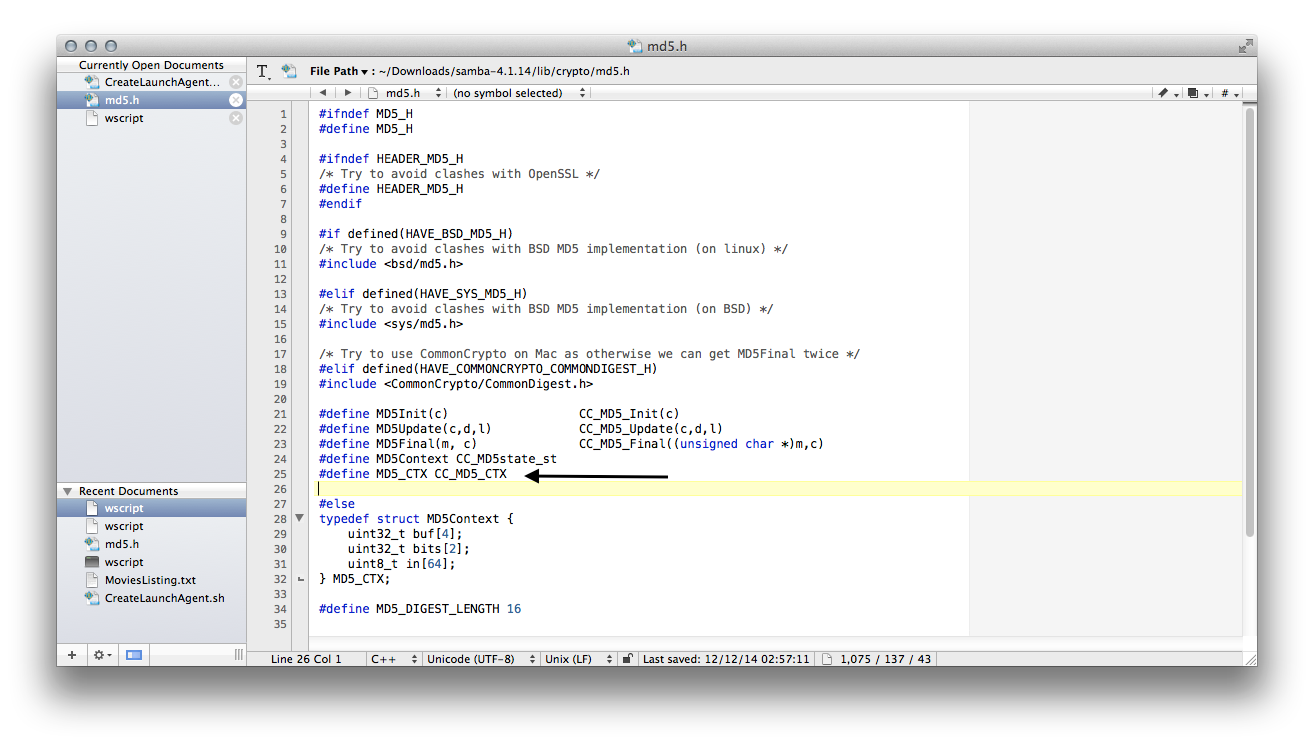This screenshot has width=1314, height=745.
Task: Click line number 17 in the gutter
Action: [281, 354]
